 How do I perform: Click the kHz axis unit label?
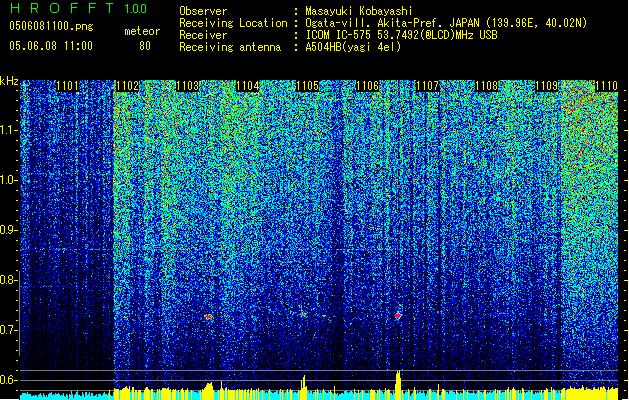point(9,81)
